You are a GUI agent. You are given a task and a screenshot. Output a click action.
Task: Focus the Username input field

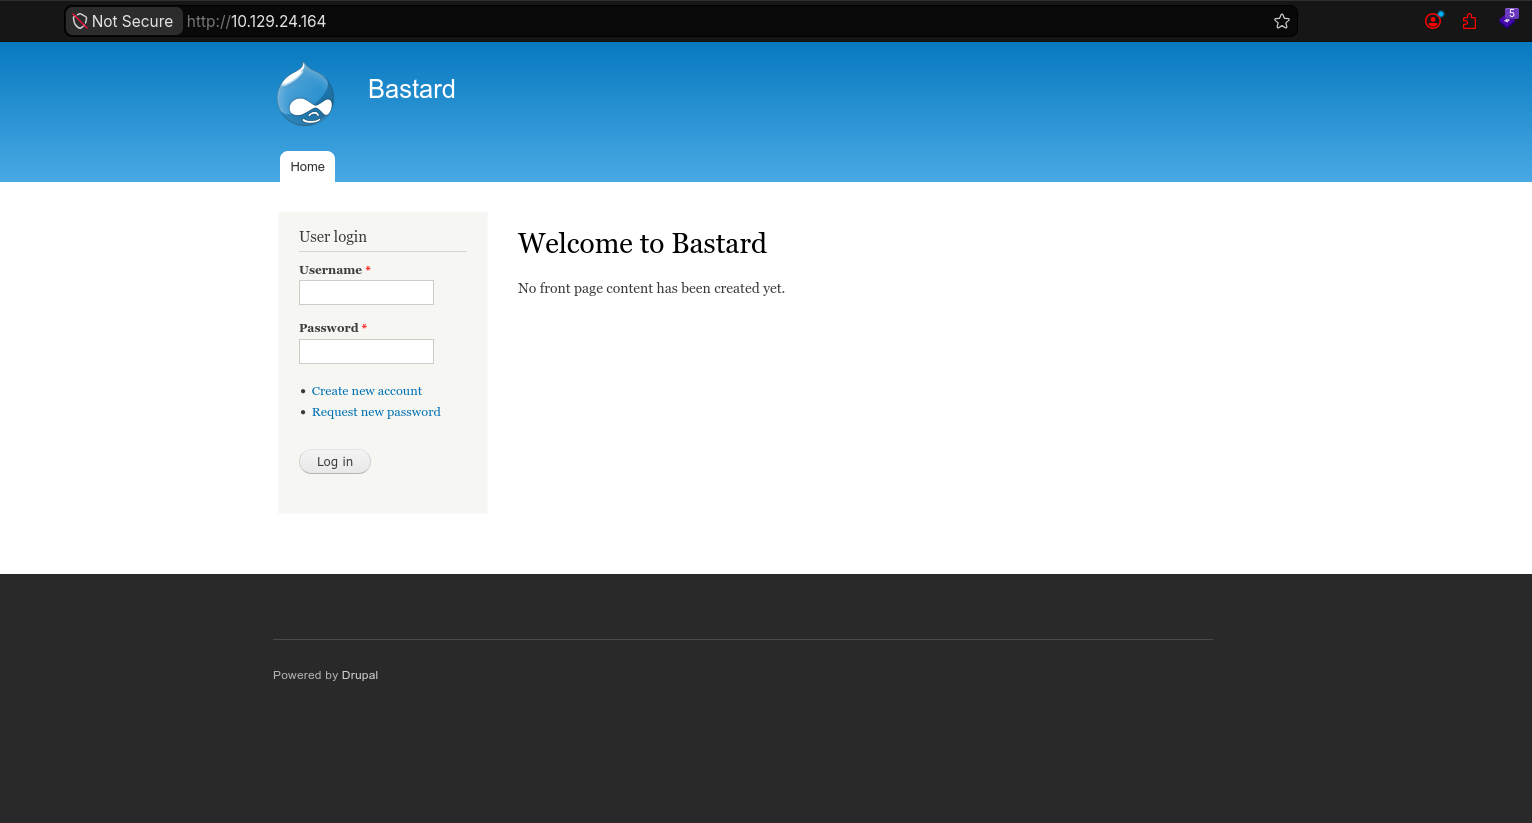366,292
